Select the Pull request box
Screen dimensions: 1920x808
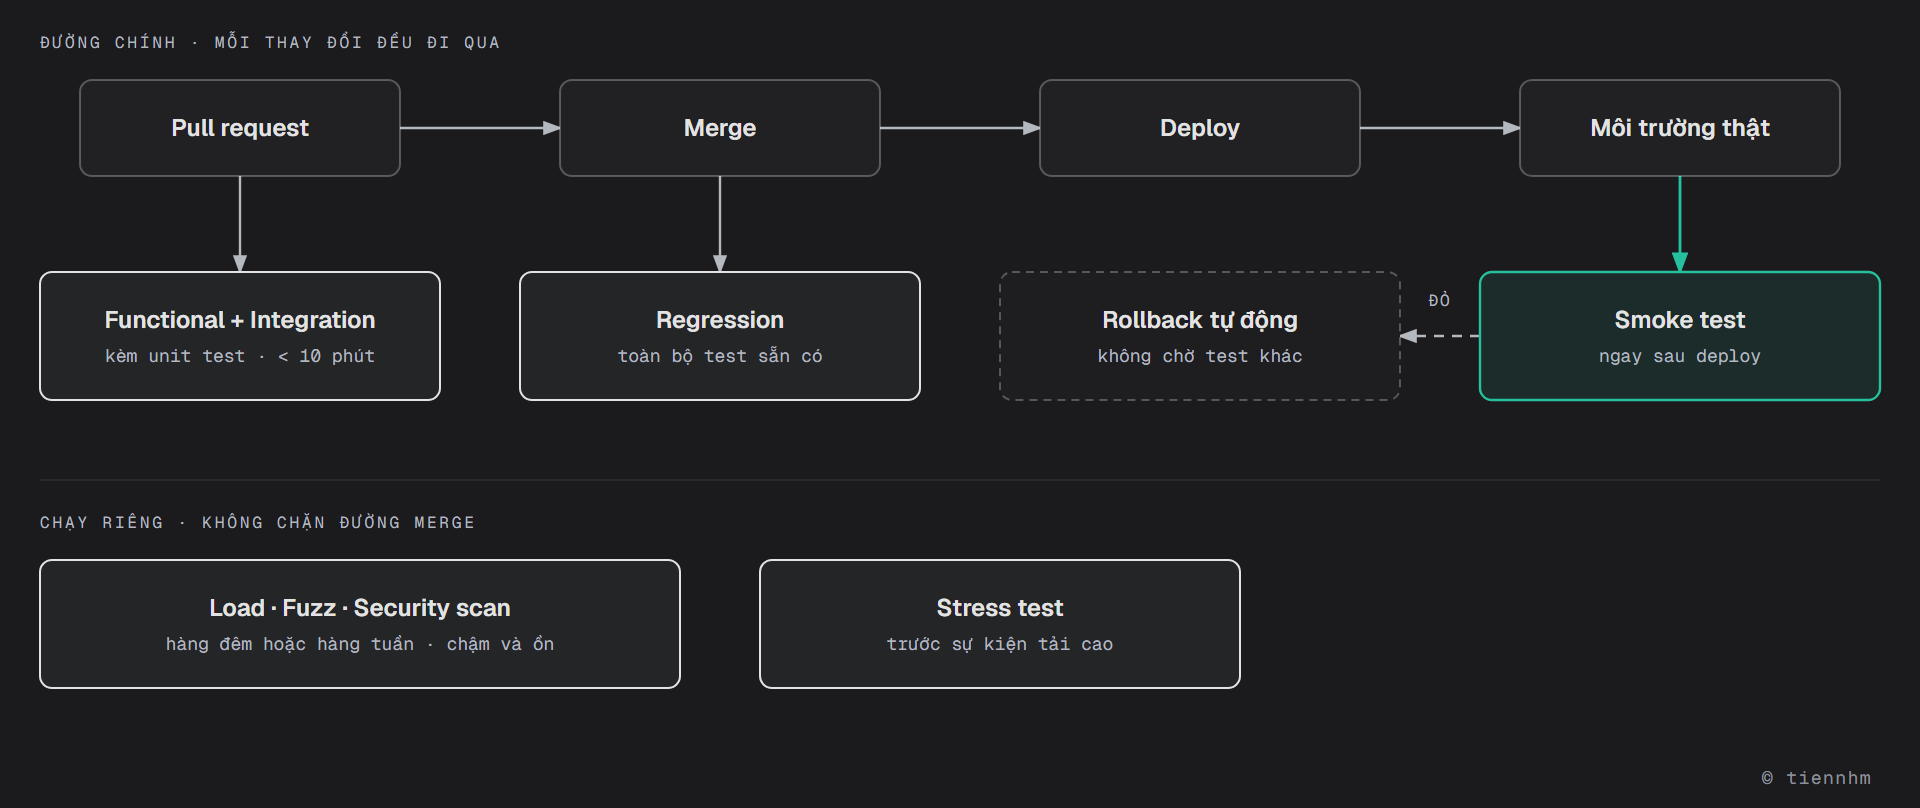240,128
